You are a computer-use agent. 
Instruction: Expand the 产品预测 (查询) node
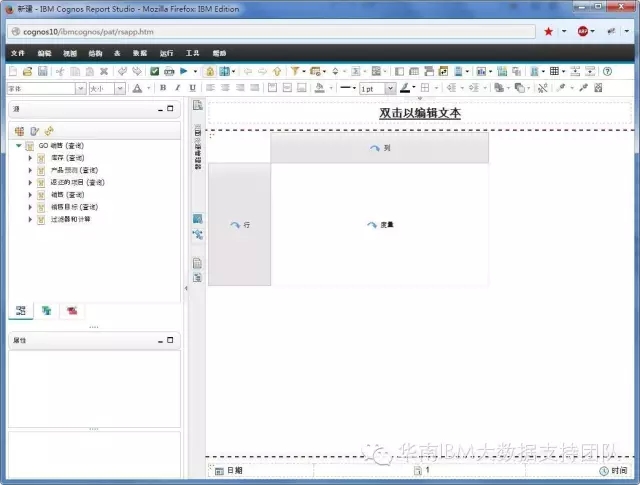[x=30, y=170]
